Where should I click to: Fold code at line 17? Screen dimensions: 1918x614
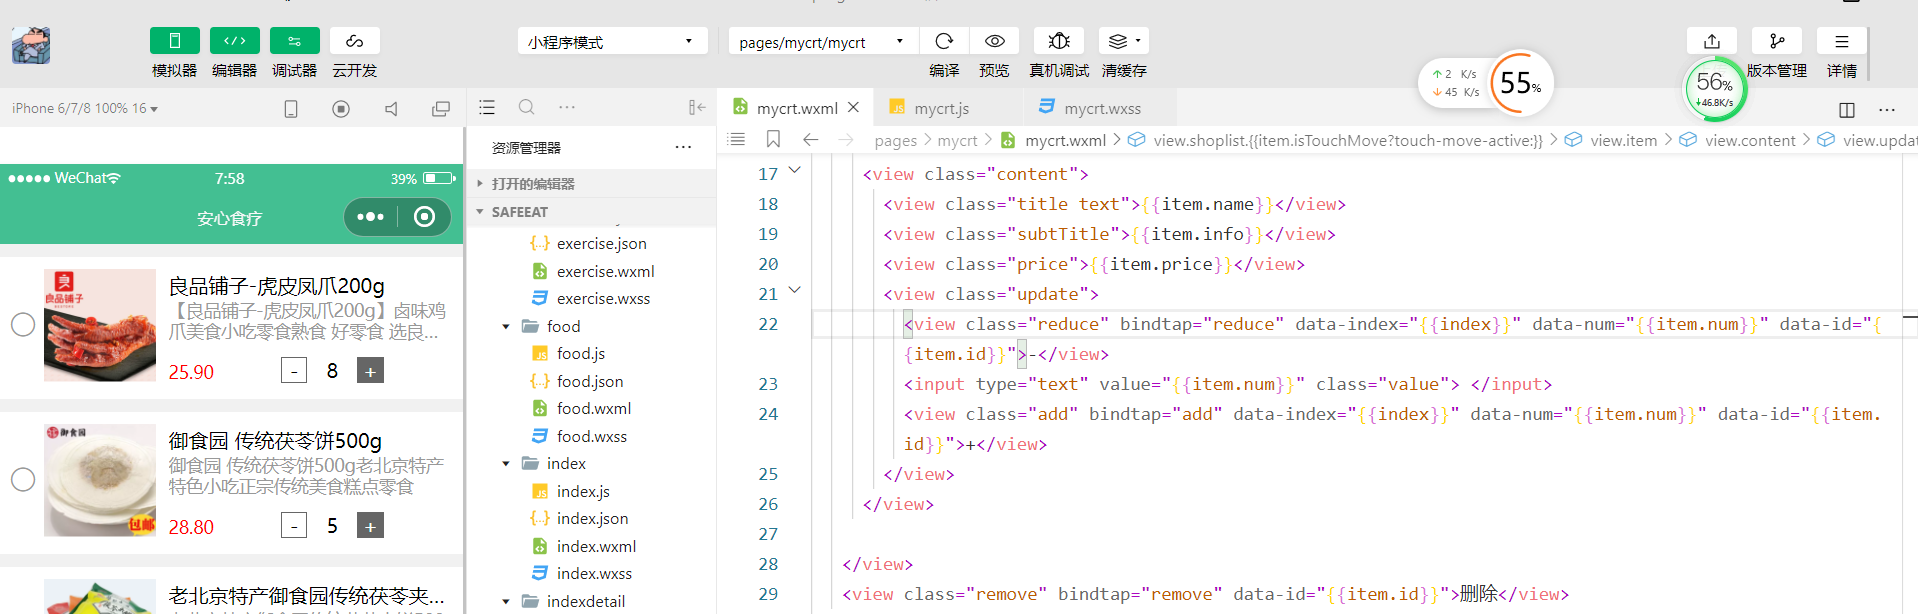point(795,171)
